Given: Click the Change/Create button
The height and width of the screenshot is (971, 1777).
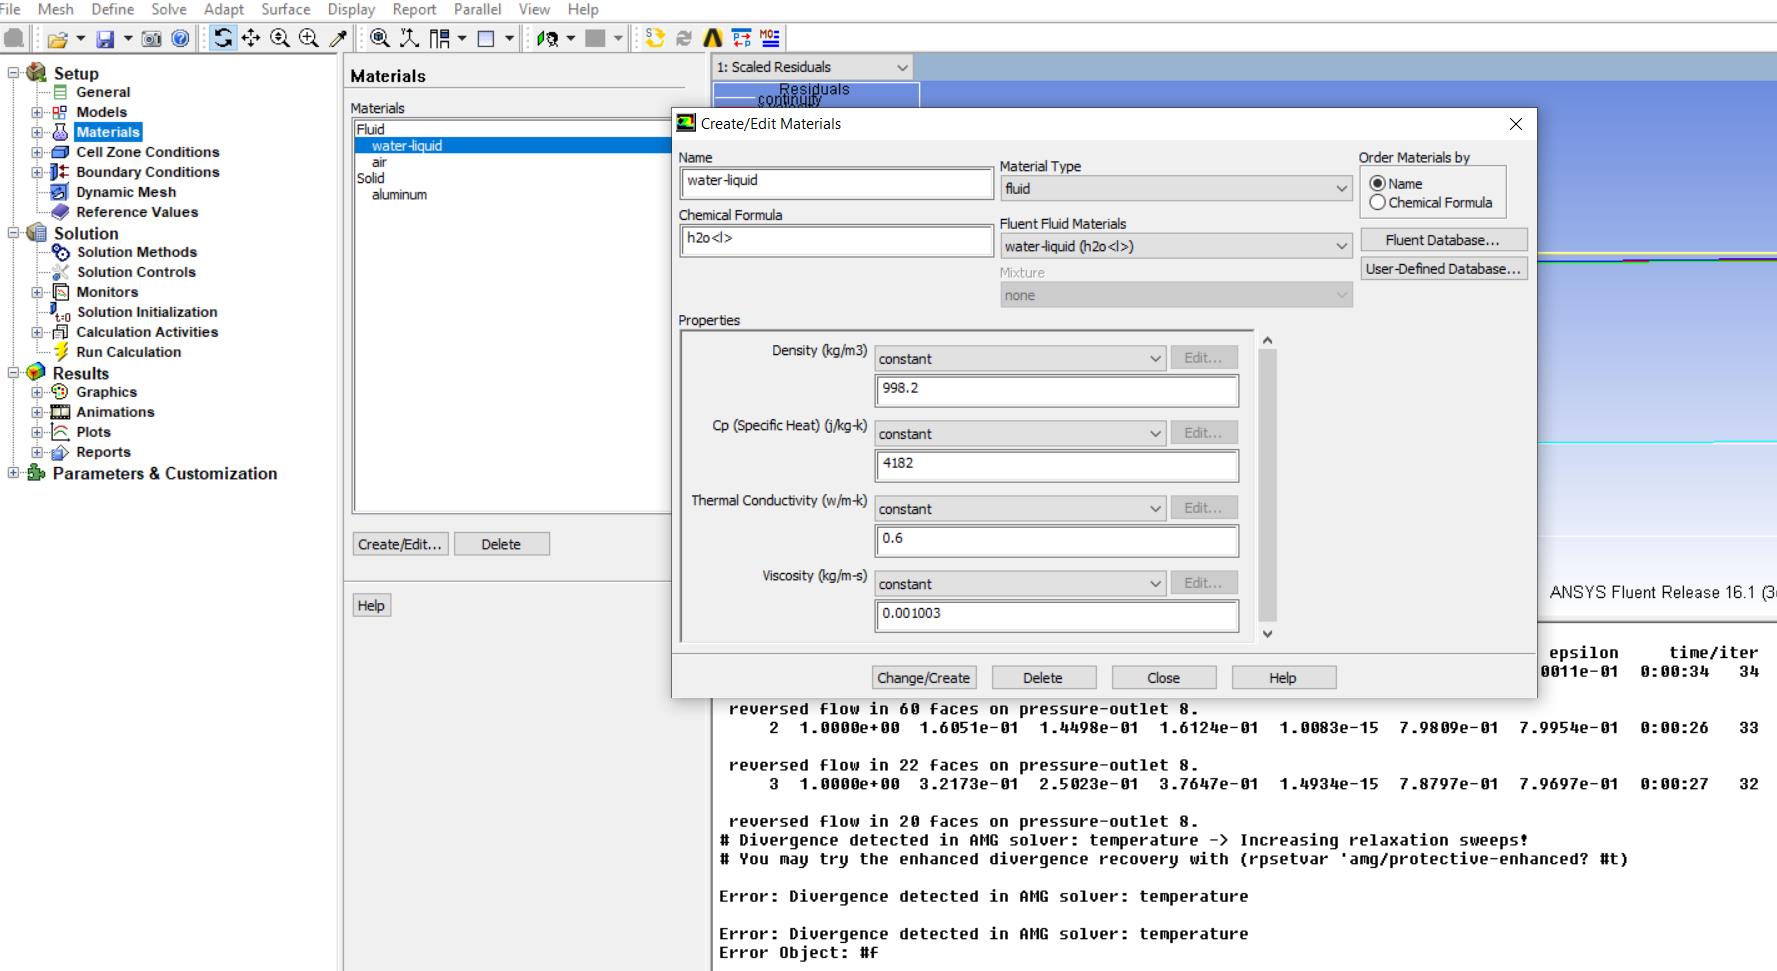Looking at the screenshot, I should tap(923, 678).
